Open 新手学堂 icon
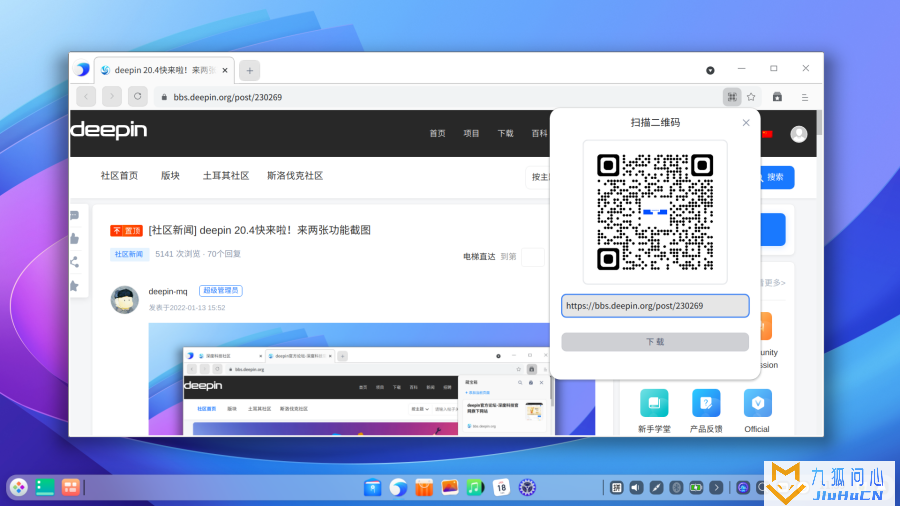The image size is (900, 506). pos(654,403)
